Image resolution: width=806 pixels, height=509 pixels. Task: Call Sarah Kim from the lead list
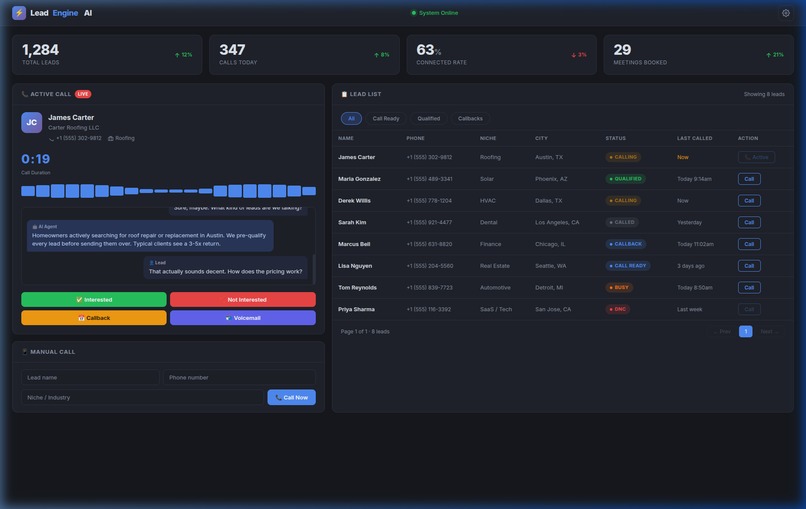tap(749, 222)
